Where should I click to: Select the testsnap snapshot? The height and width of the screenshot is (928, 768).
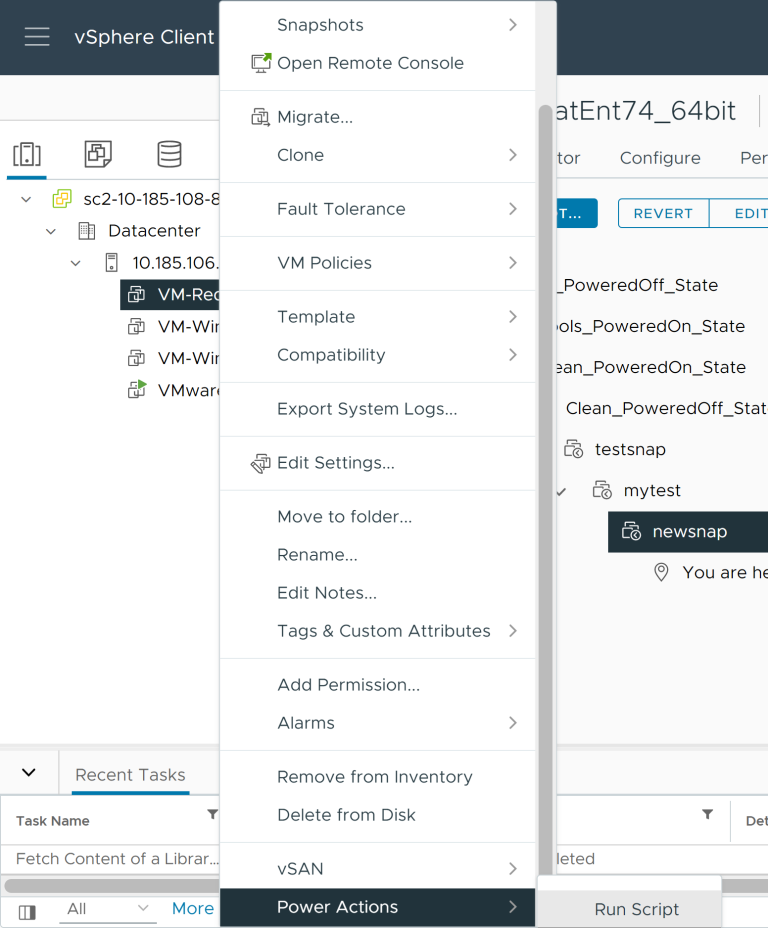click(x=630, y=449)
